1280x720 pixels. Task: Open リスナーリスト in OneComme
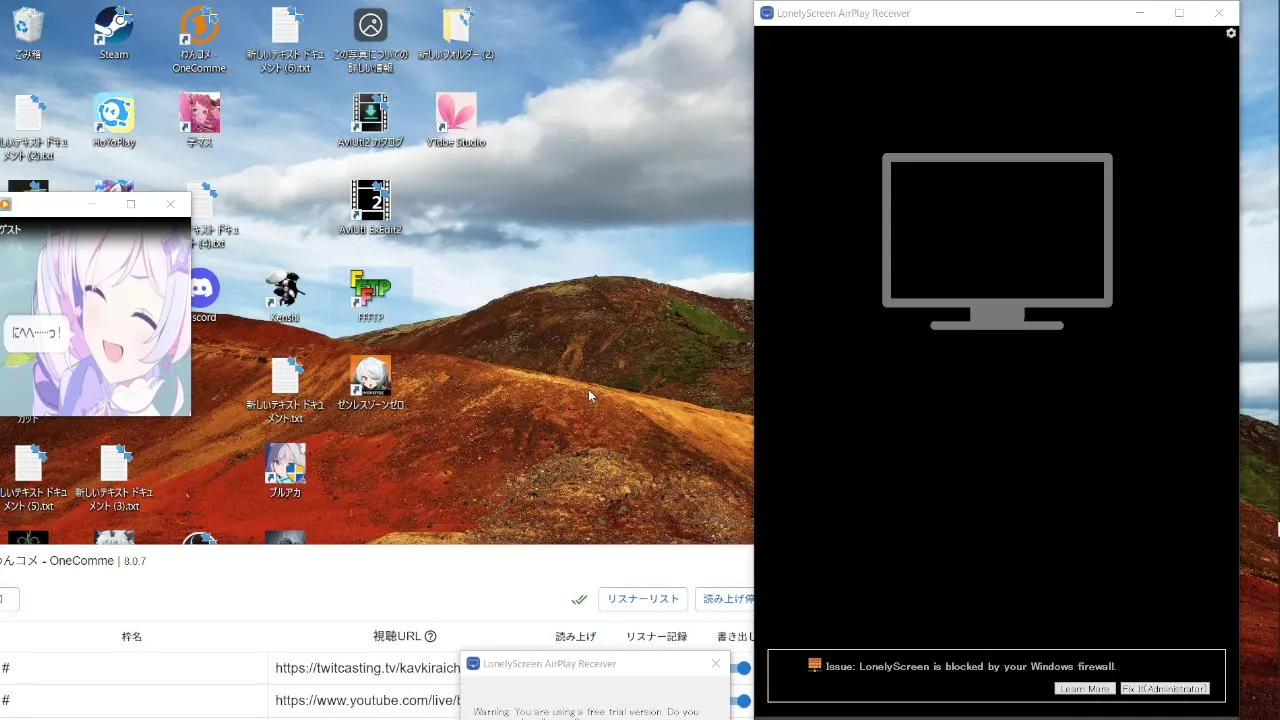pyautogui.click(x=643, y=599)
